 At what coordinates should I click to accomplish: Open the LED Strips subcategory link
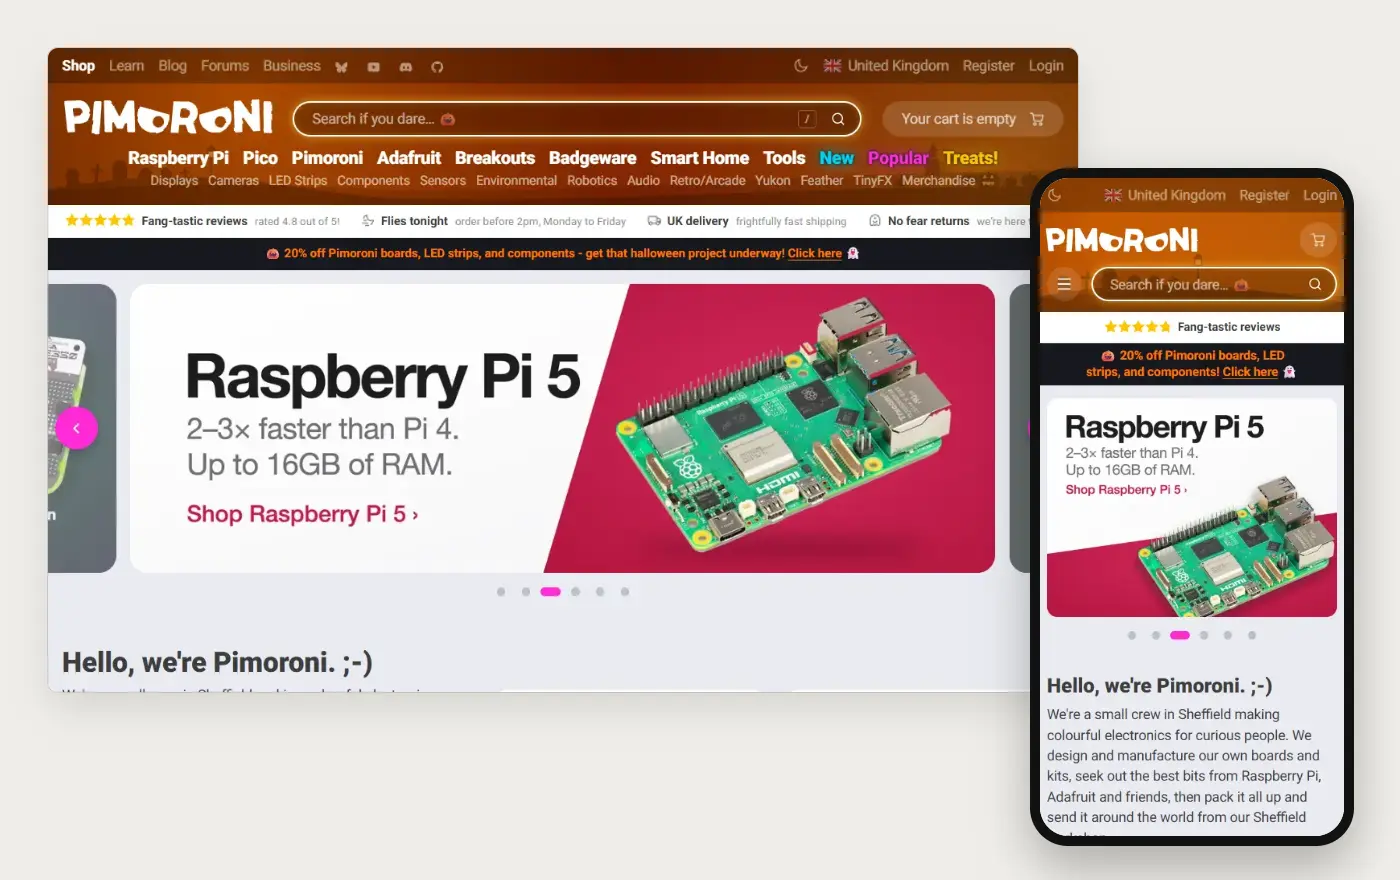coord(297,181)
